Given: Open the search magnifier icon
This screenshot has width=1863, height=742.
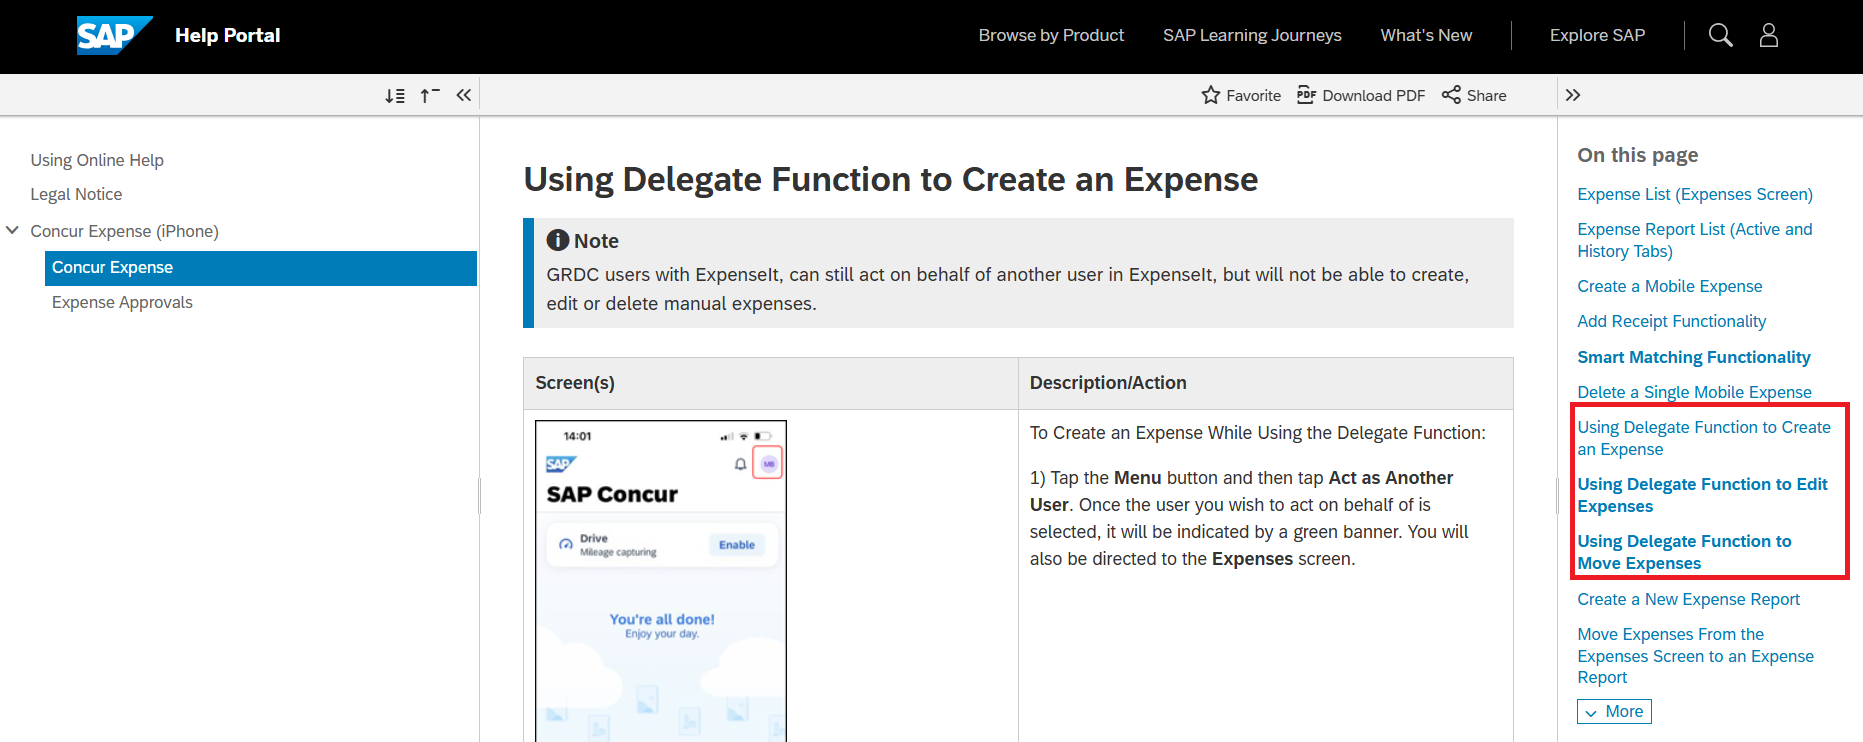Looking at the screenshot, I should [1720, 35].
